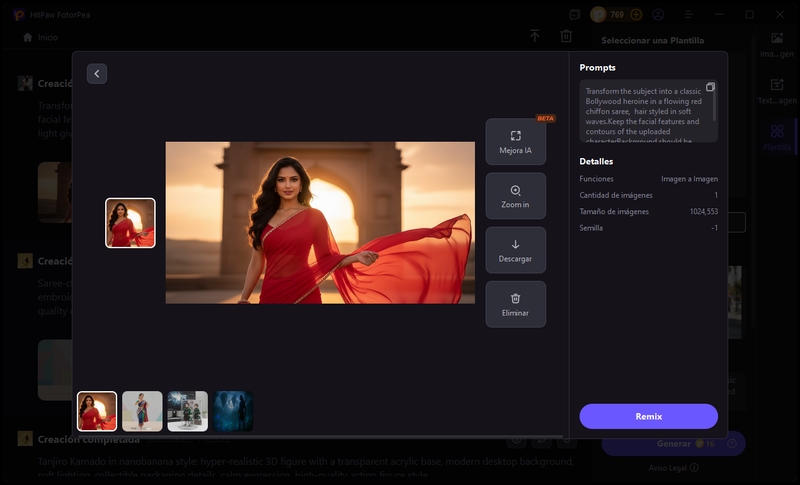Click the Prompts text box
This screenshot has height=485, width=800.
coord(648,111)
